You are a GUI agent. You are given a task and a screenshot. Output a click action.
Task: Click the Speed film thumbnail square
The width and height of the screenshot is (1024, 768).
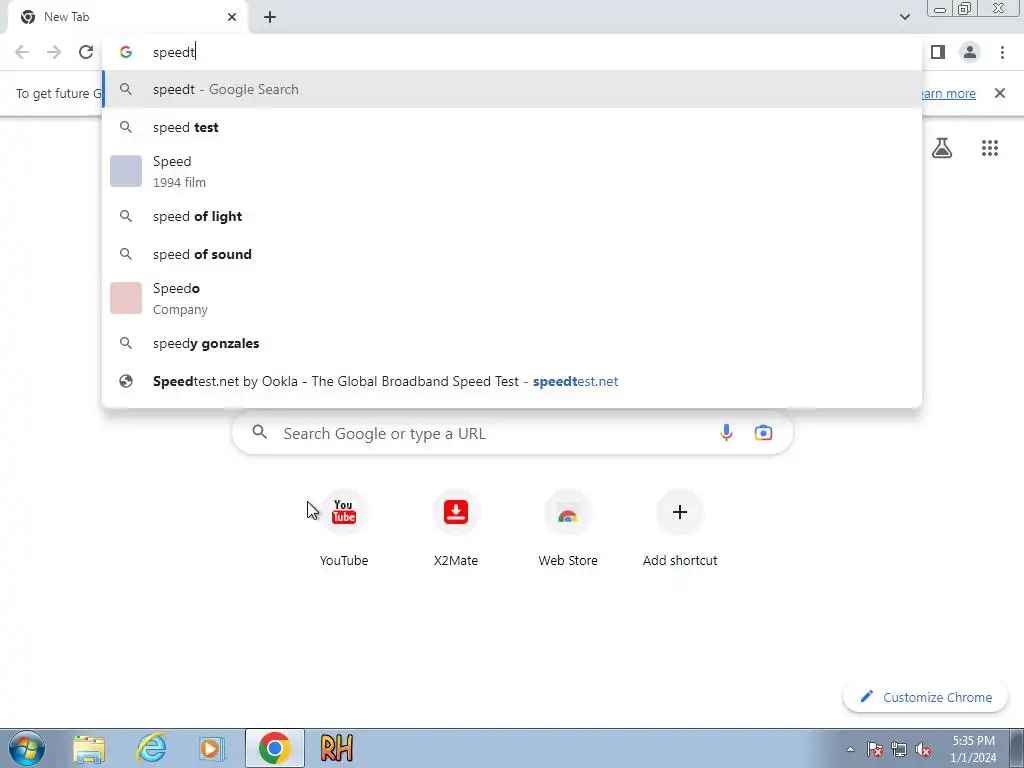tap(126, 171)
